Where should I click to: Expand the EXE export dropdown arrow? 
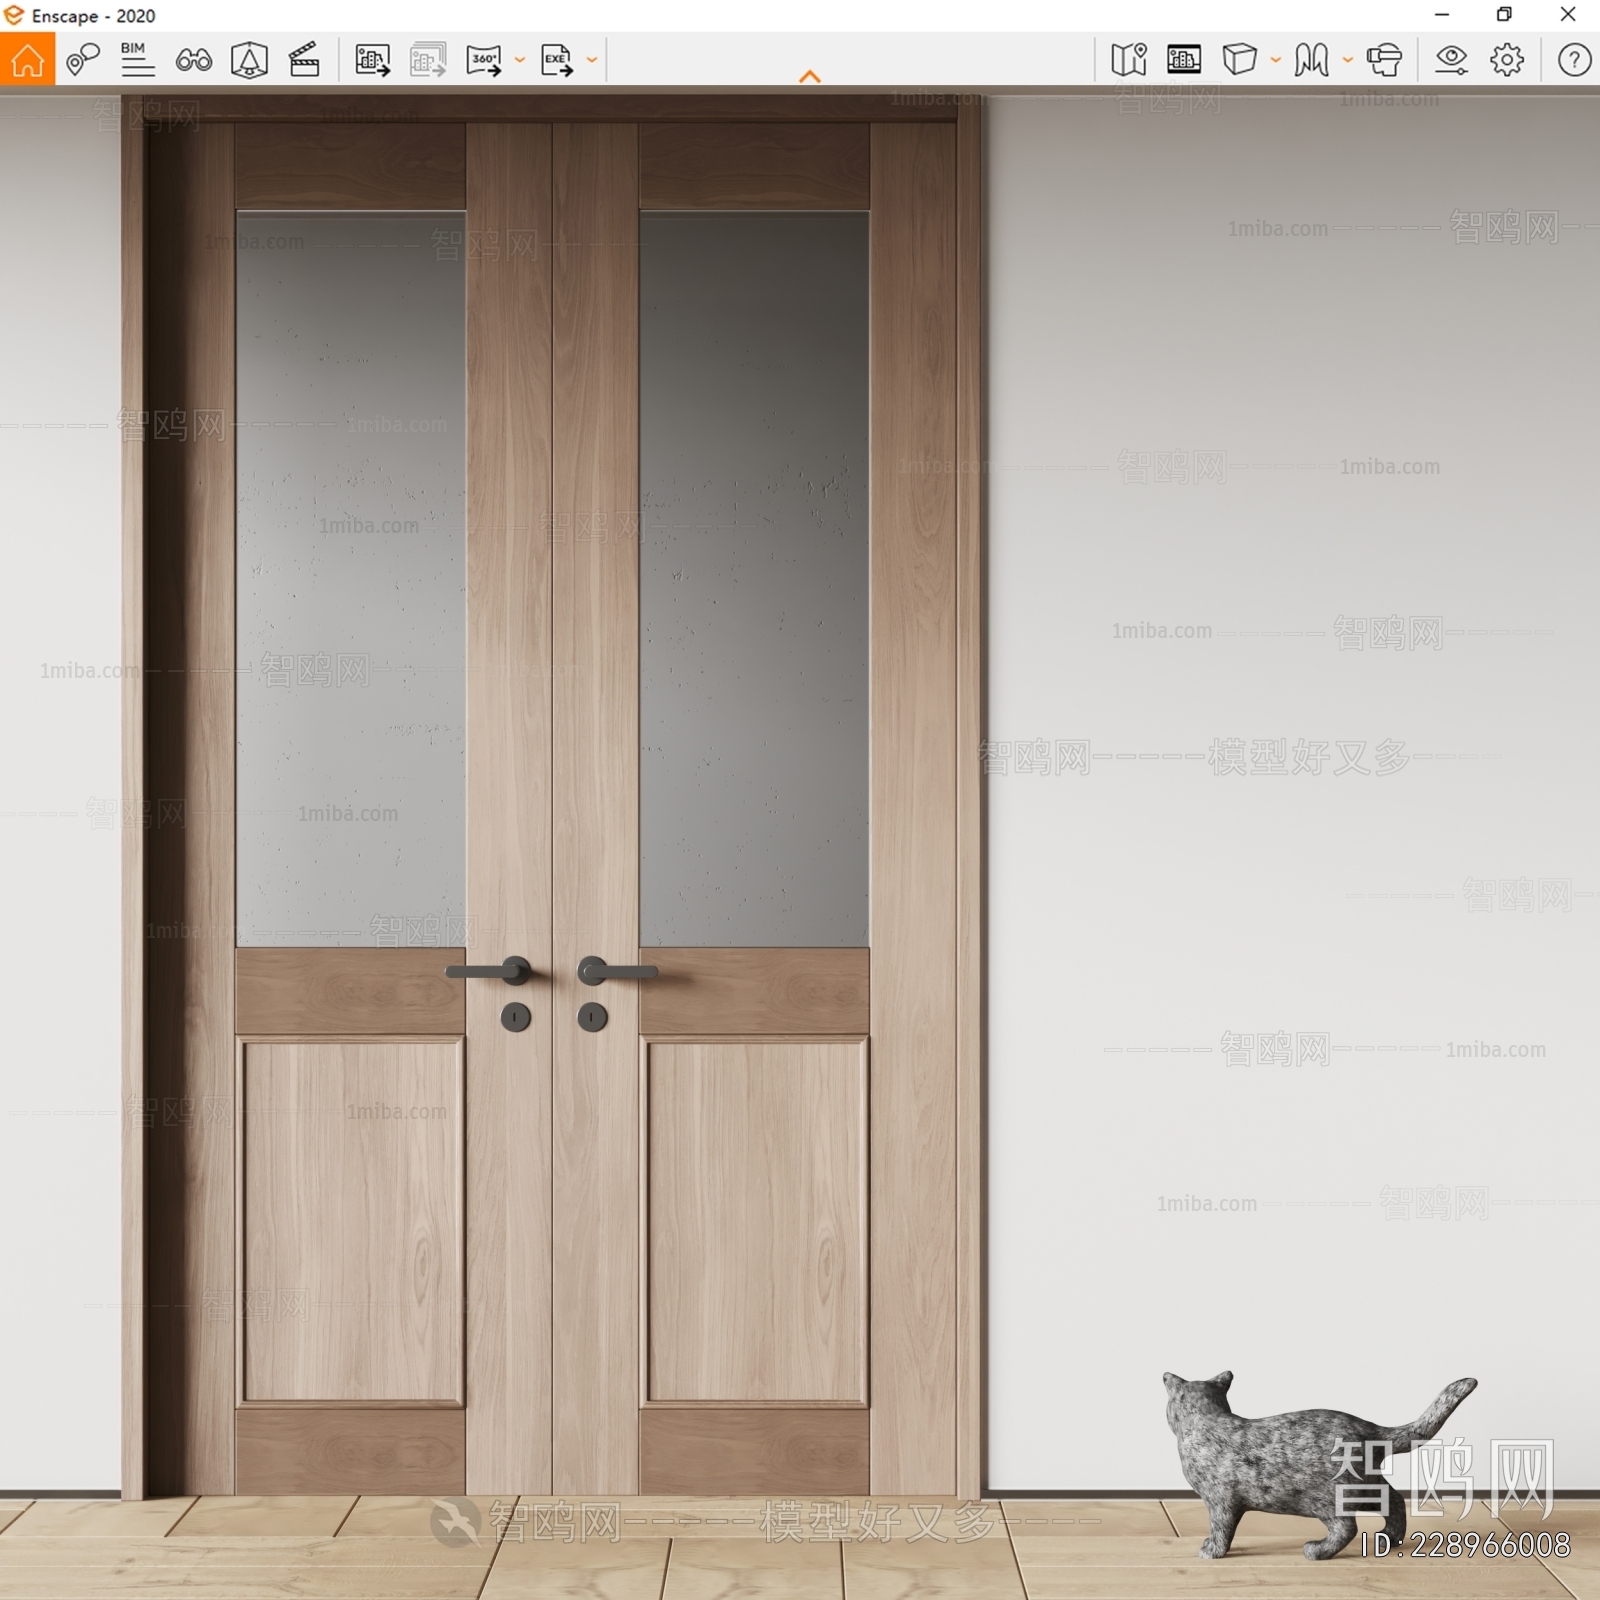tap(592, 60)
